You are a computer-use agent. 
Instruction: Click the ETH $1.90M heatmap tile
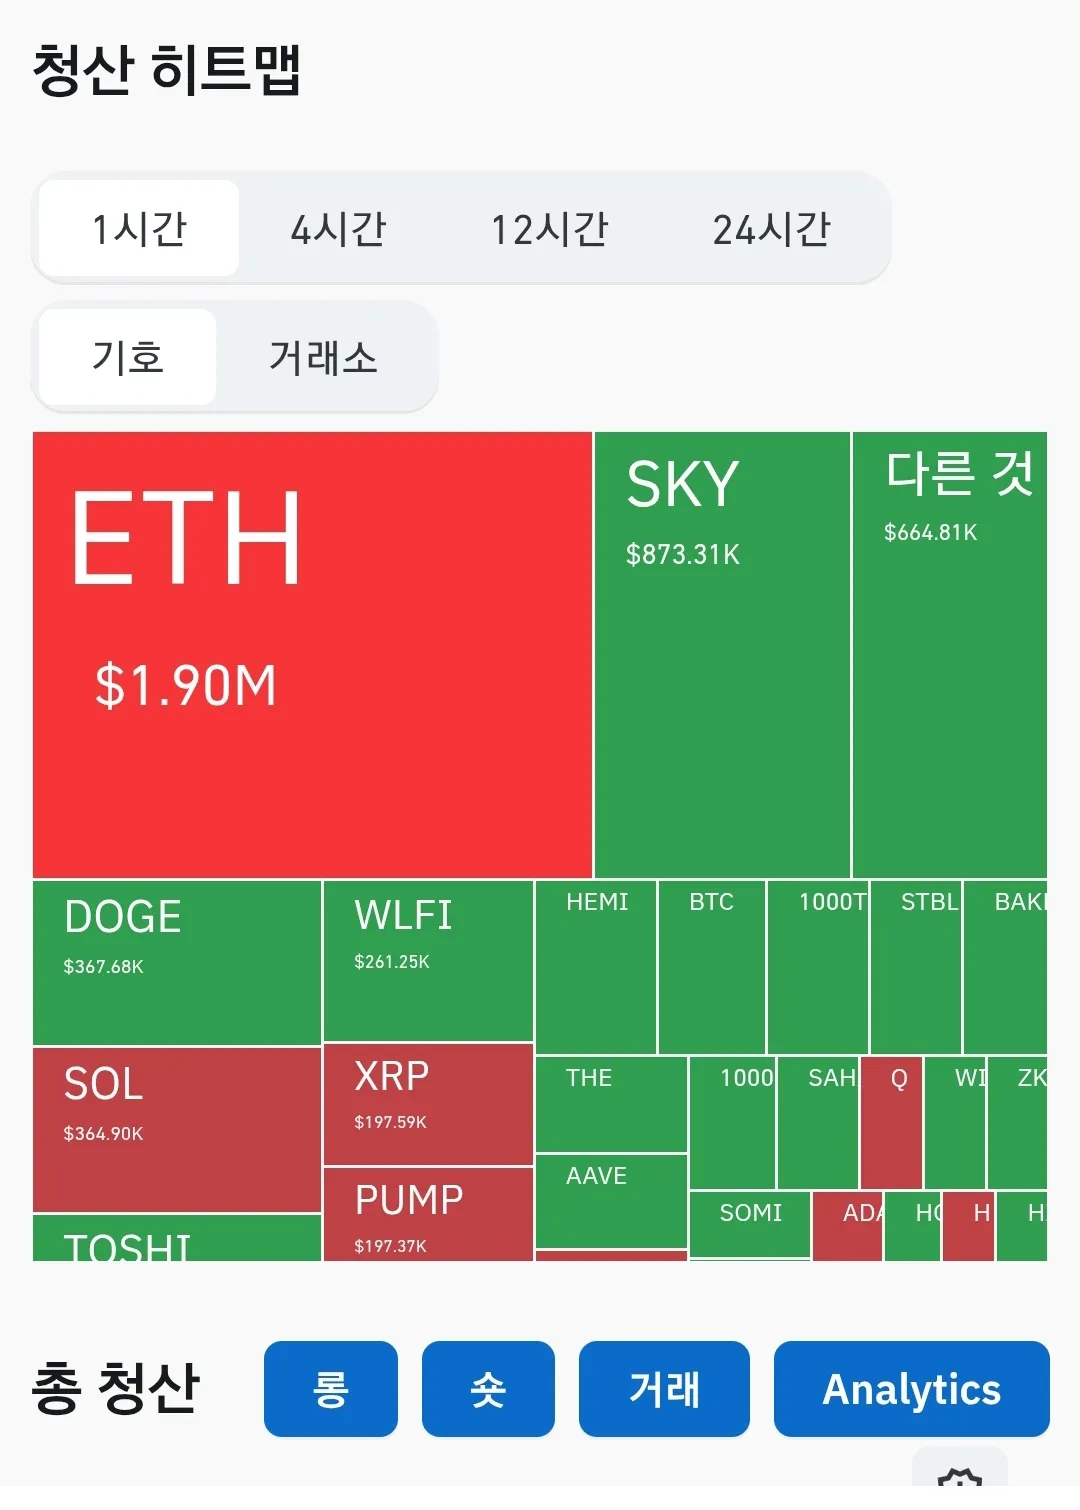tap(312, 655)
